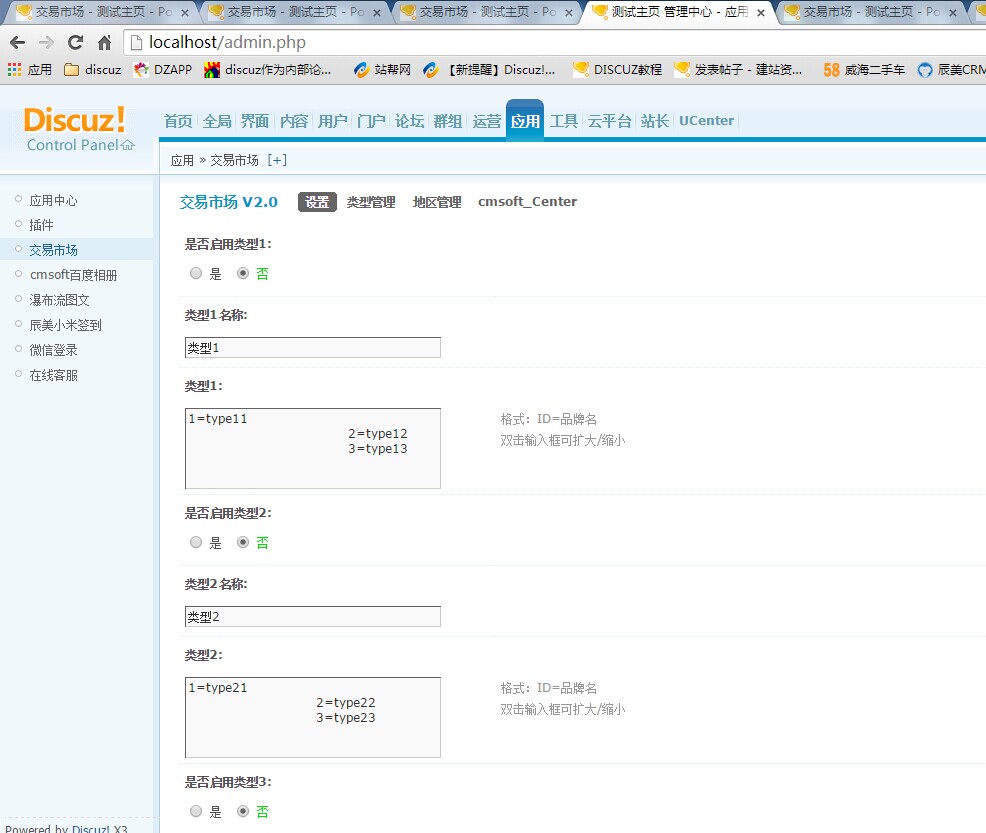Viewport: 986px width, 833px height.
Task: Click the 类型2 名称 input field
Action: pos(313,617)
